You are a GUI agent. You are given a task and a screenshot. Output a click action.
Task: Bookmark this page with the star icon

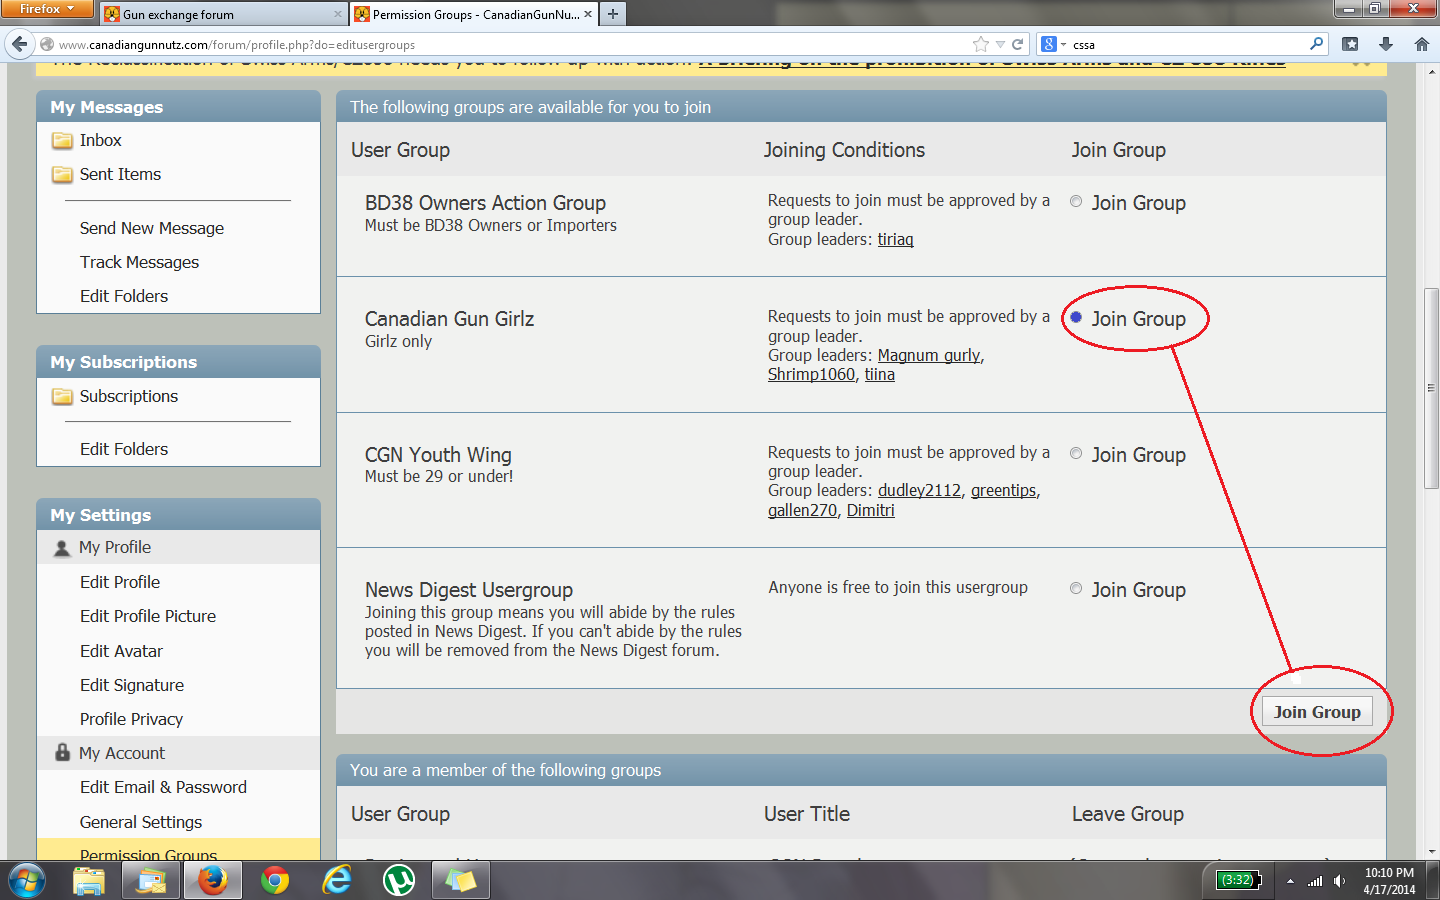pos(981,44)
